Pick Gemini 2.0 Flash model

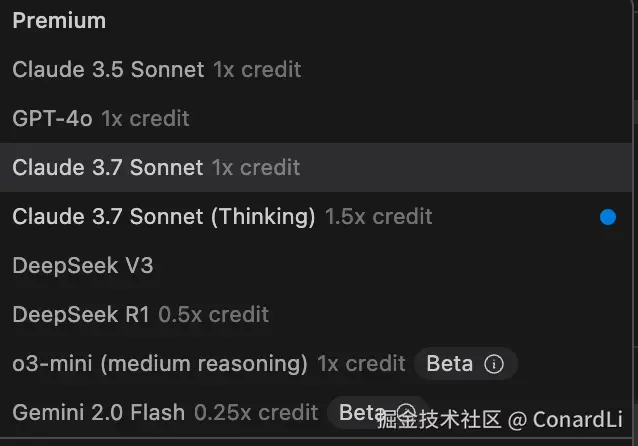(x=98, y=412)
